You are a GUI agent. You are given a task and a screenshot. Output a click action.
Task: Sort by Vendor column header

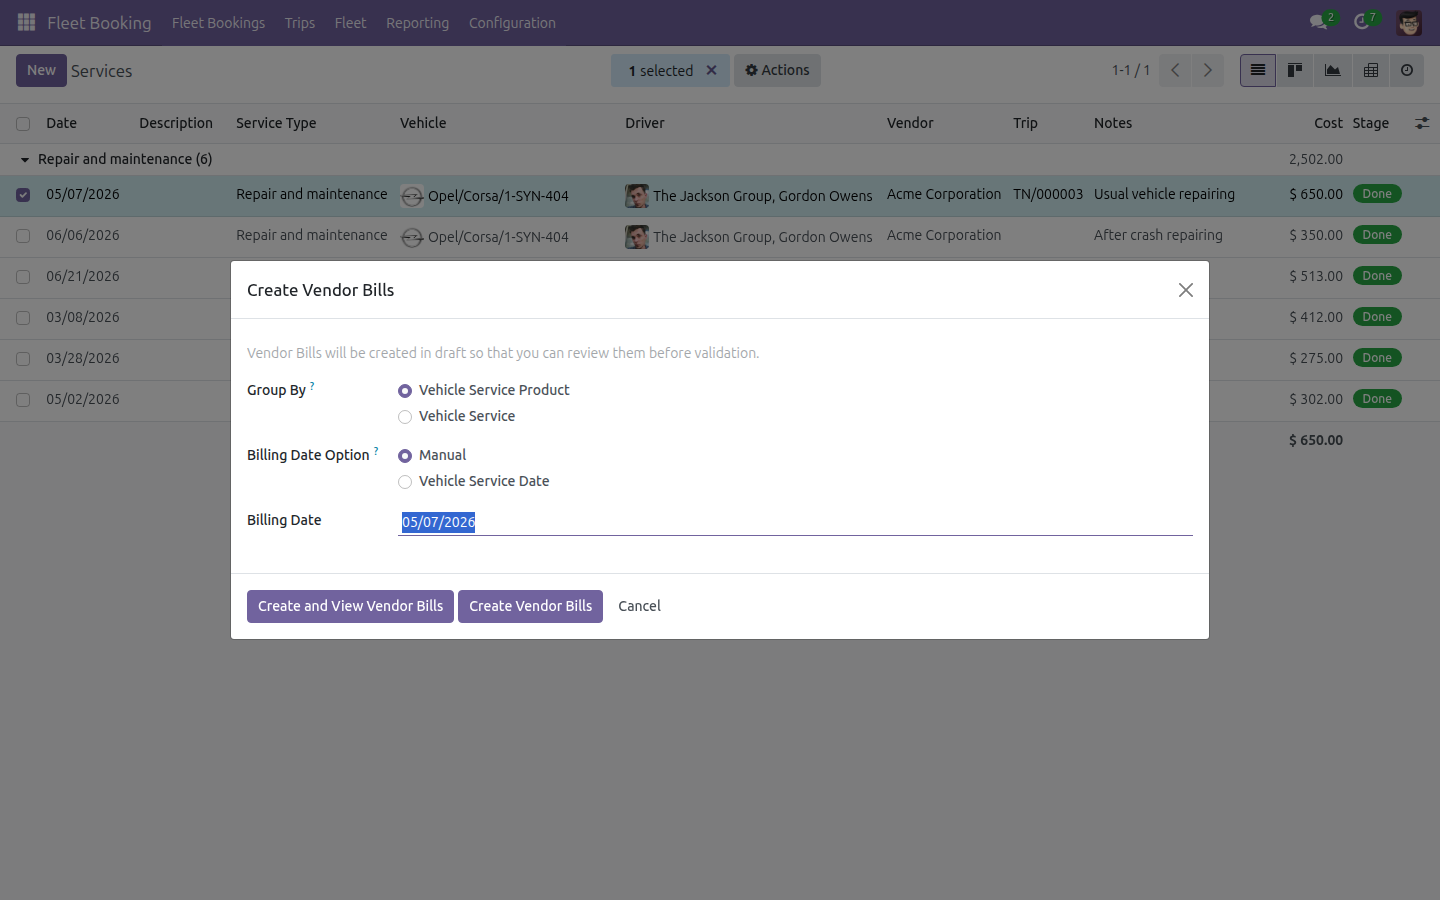click(x=910, y=123)
